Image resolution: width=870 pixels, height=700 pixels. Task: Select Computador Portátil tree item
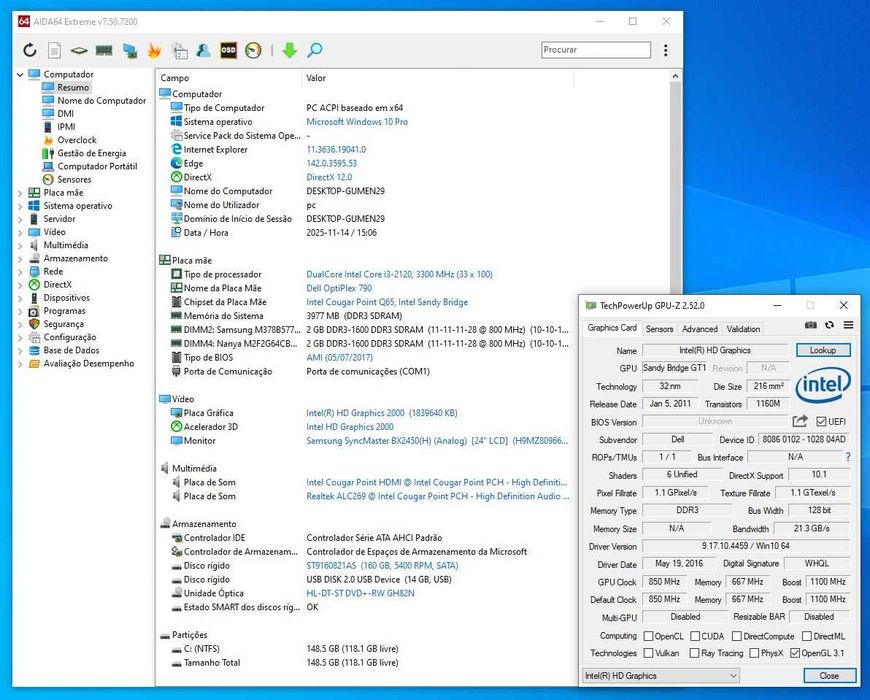tap(97, 166)
